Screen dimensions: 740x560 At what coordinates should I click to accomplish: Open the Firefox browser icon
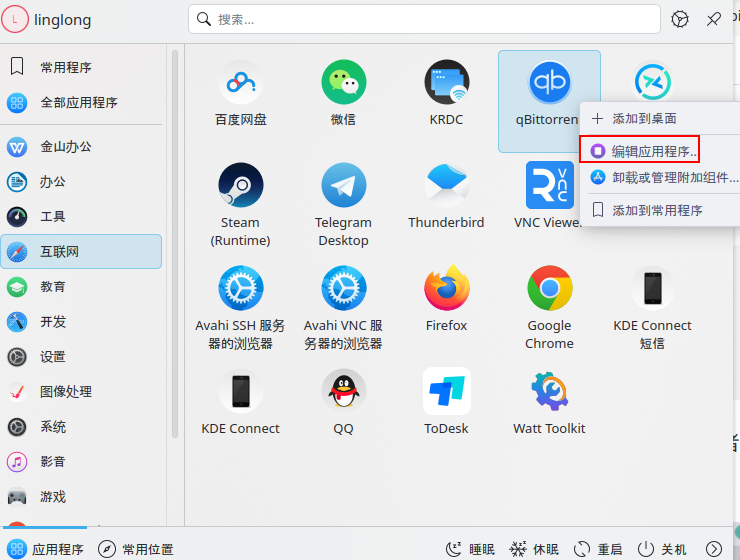[x=446, y=289]
